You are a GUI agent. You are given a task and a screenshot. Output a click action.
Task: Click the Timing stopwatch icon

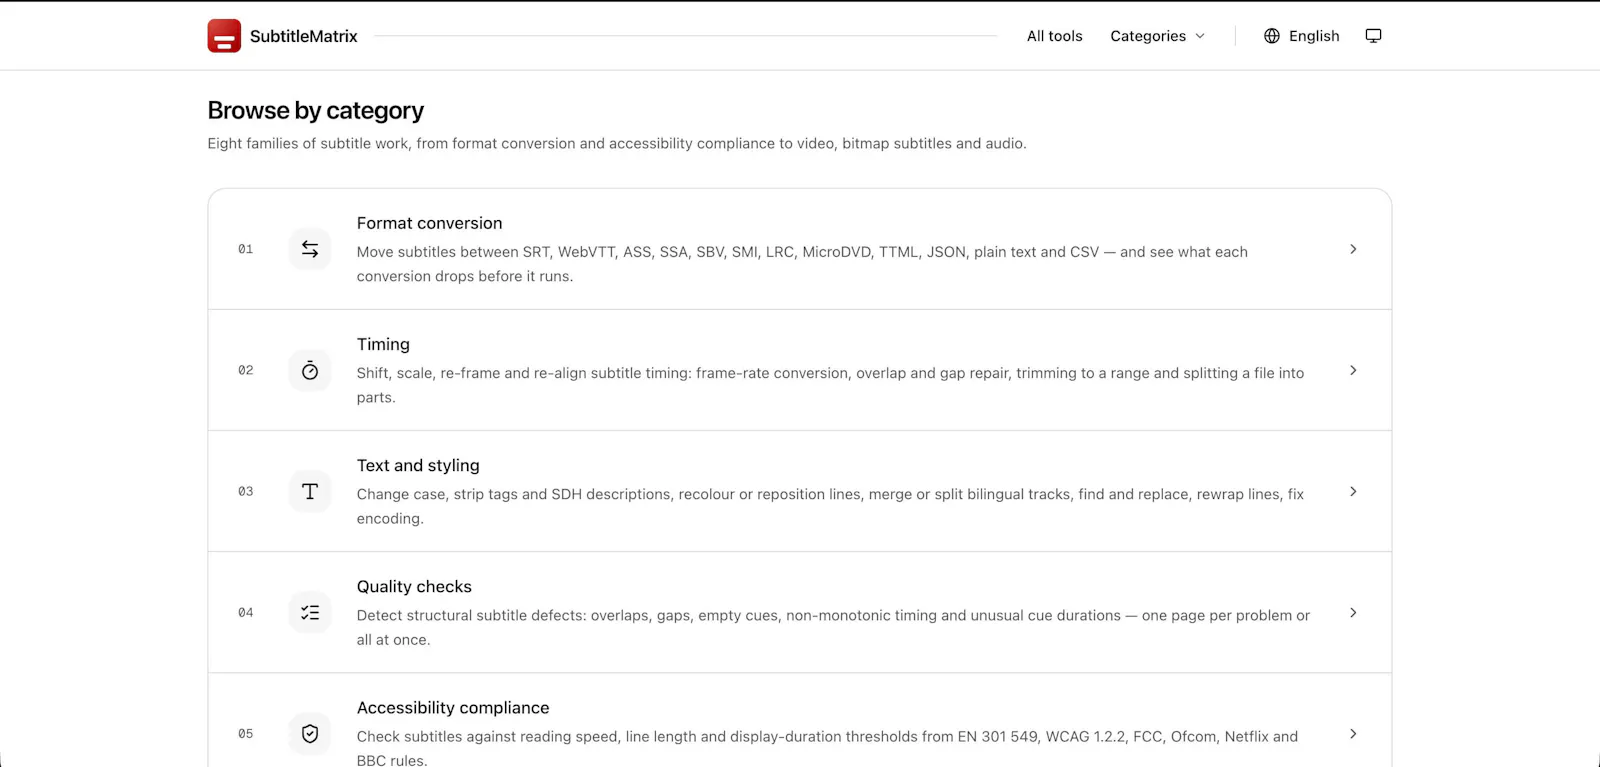coord(310,370)
